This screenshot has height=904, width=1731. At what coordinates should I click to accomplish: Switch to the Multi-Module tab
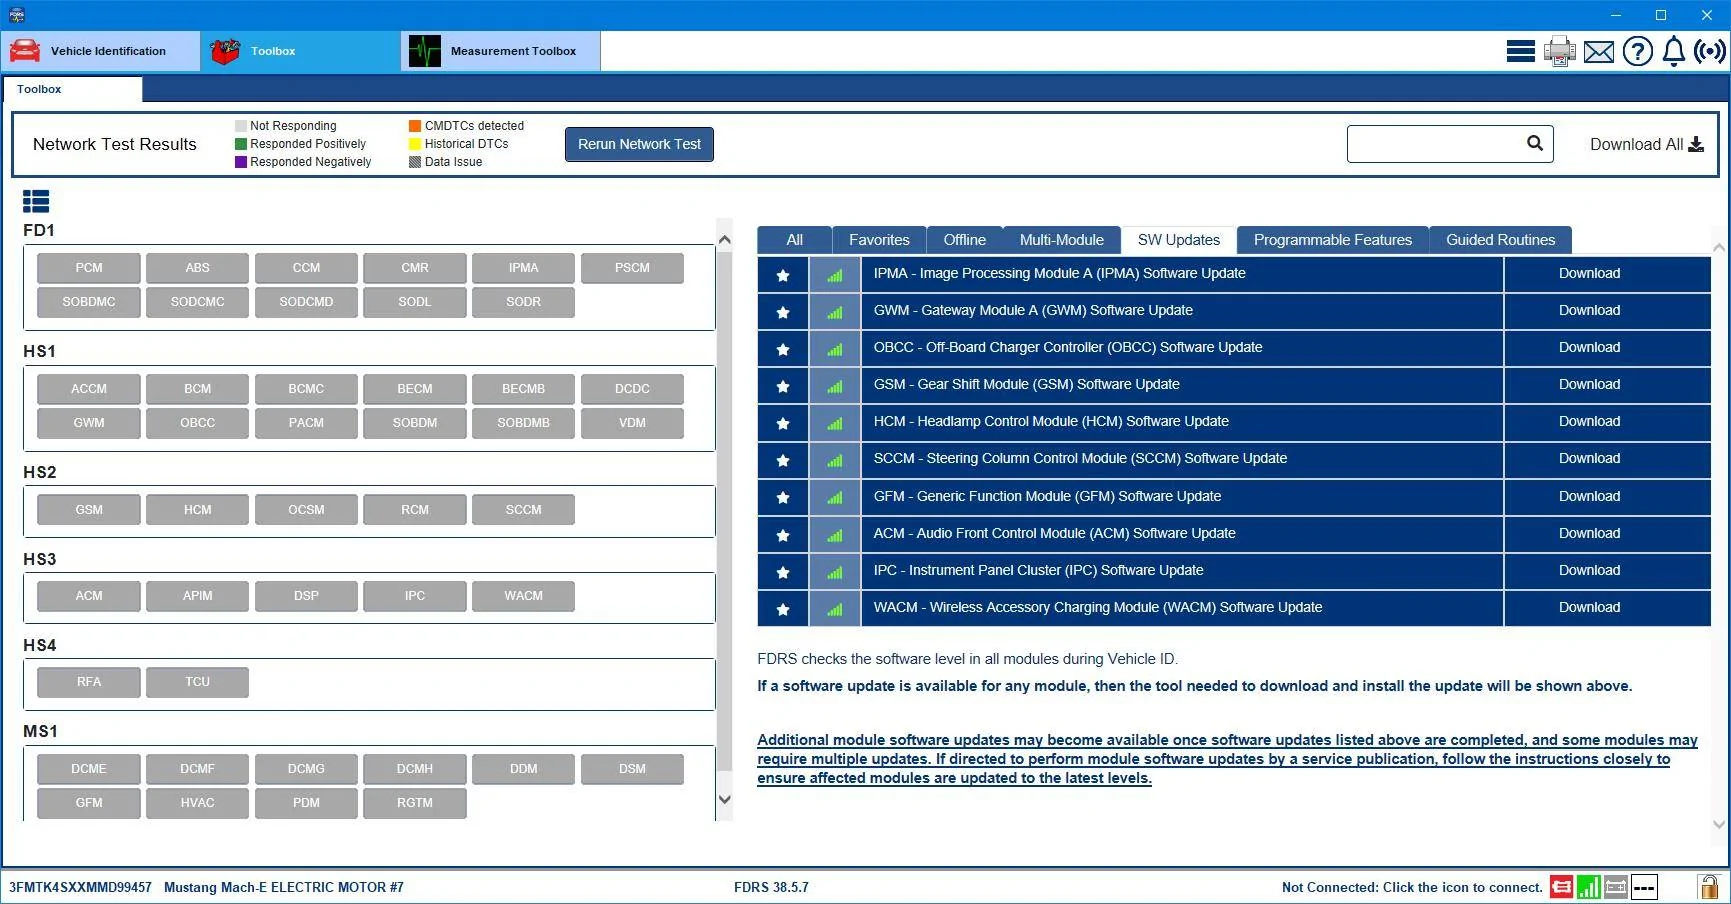(x=1061, y=240)
